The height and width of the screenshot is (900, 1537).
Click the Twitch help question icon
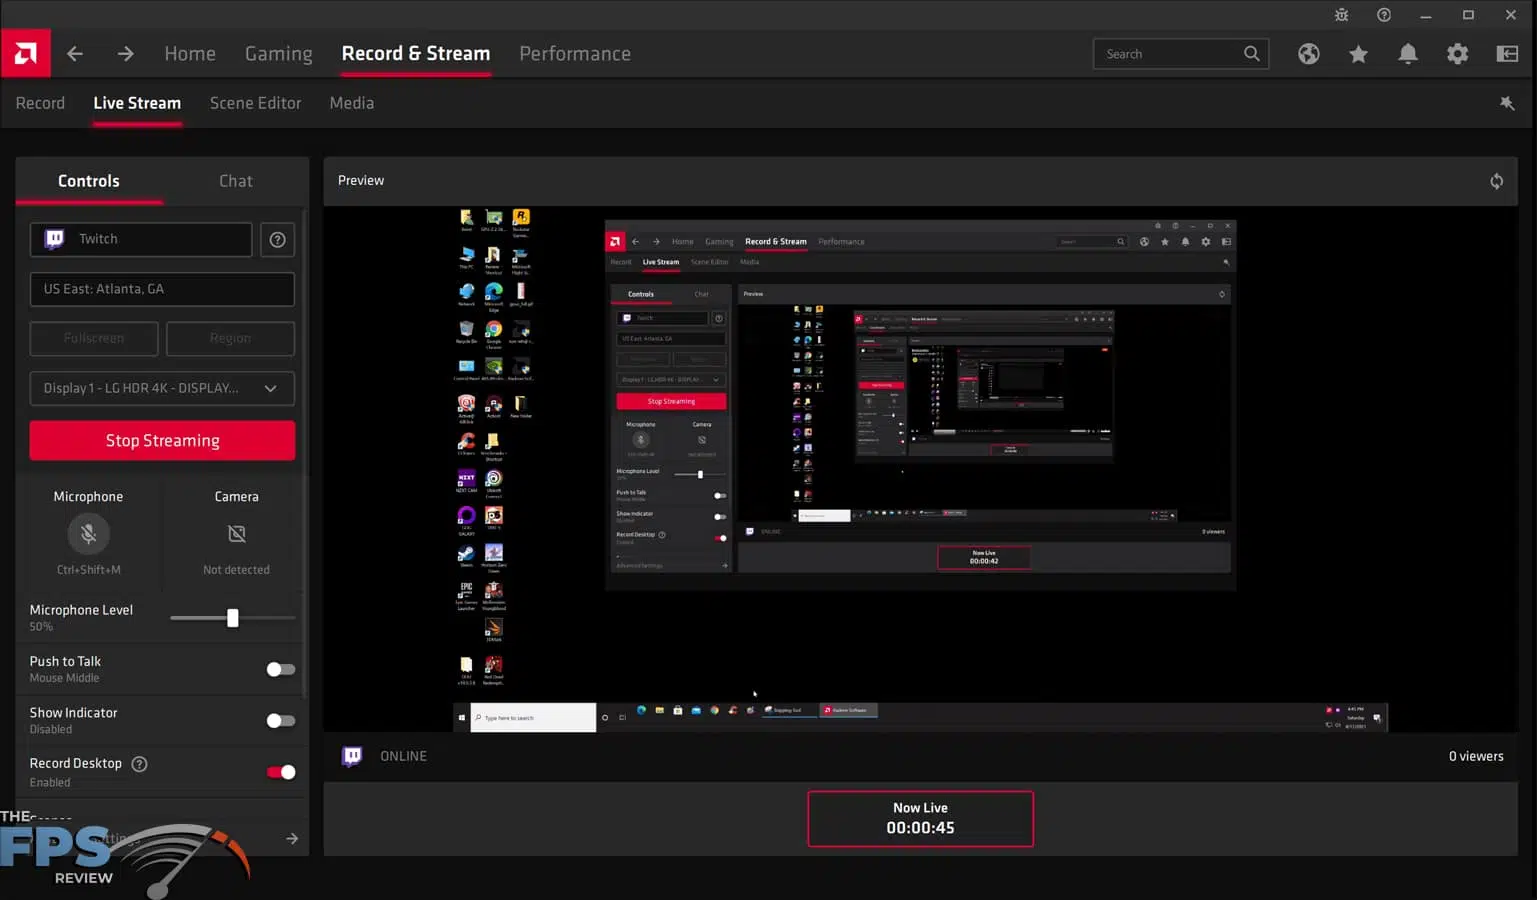click(278, 239)
